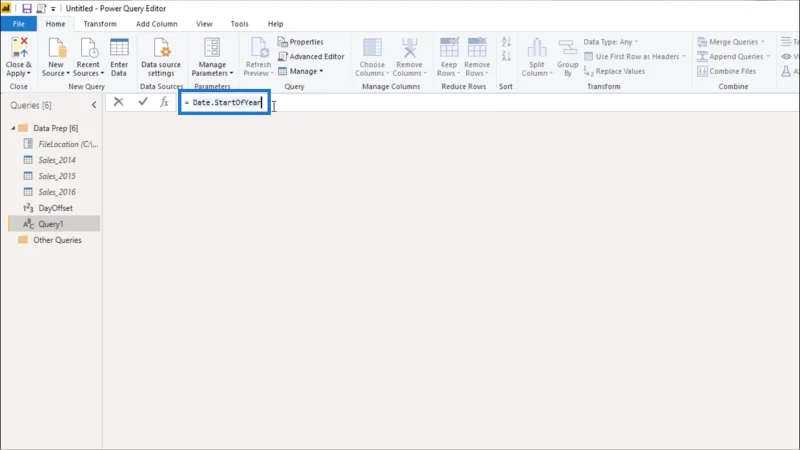Image resolution: width=800 pixels, height=450 pixels.
Task: Click the Remove Rows icon
Action: 477,48
